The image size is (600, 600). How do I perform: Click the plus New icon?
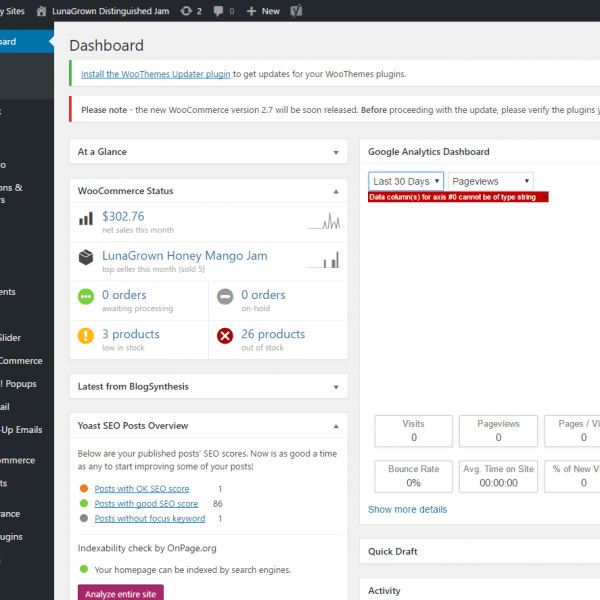(x=251, y=11)
